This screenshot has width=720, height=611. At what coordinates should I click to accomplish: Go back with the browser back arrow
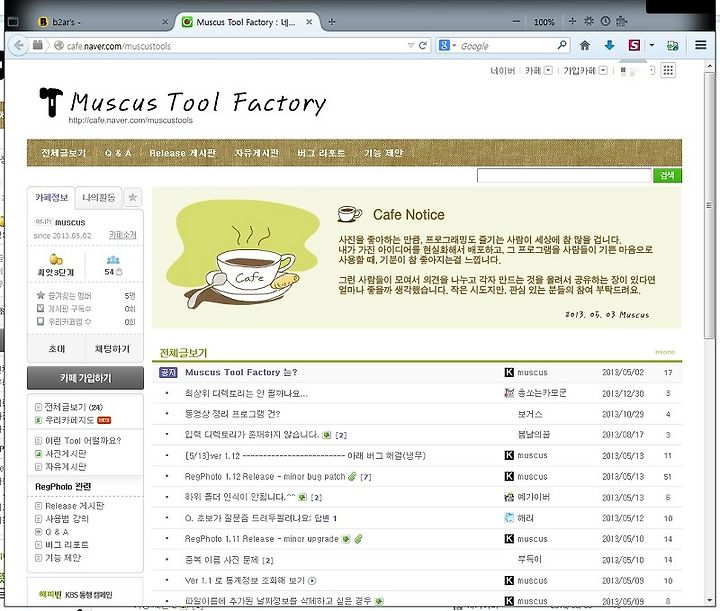pyautogui.click(x=18, y=45)
